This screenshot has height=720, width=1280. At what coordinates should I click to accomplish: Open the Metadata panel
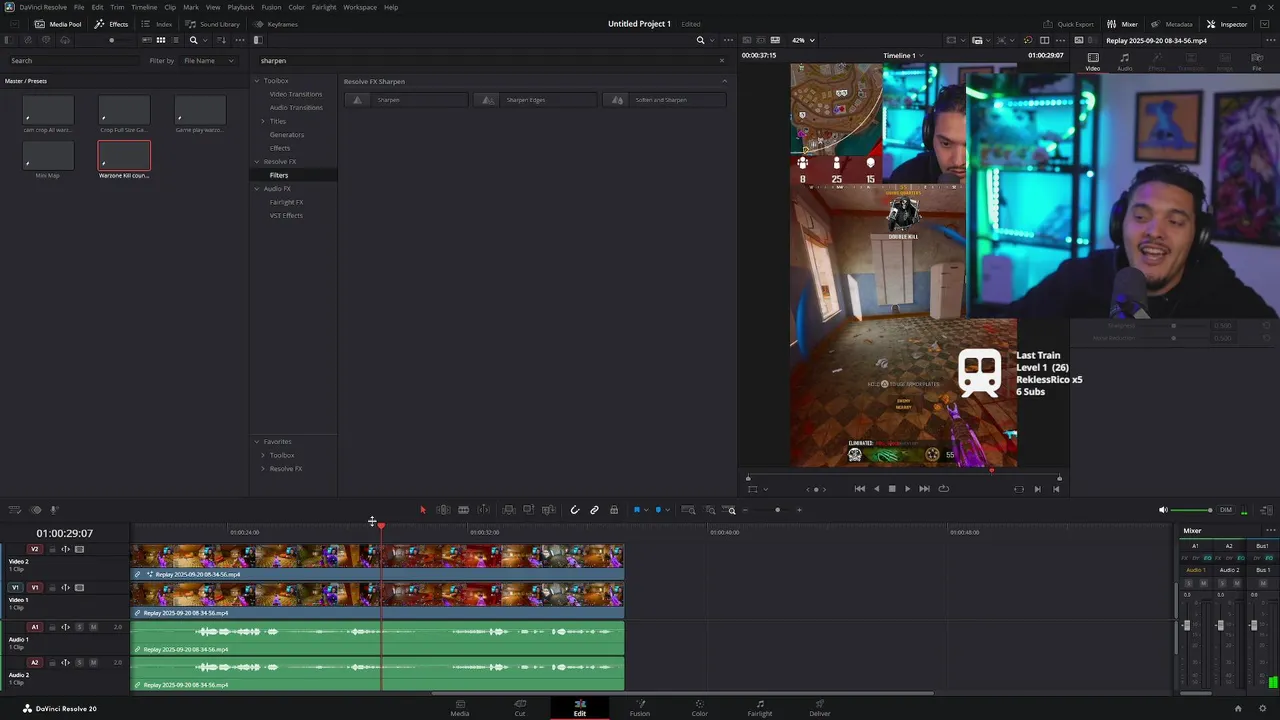pyautogui.click(x=1171, y=24)
